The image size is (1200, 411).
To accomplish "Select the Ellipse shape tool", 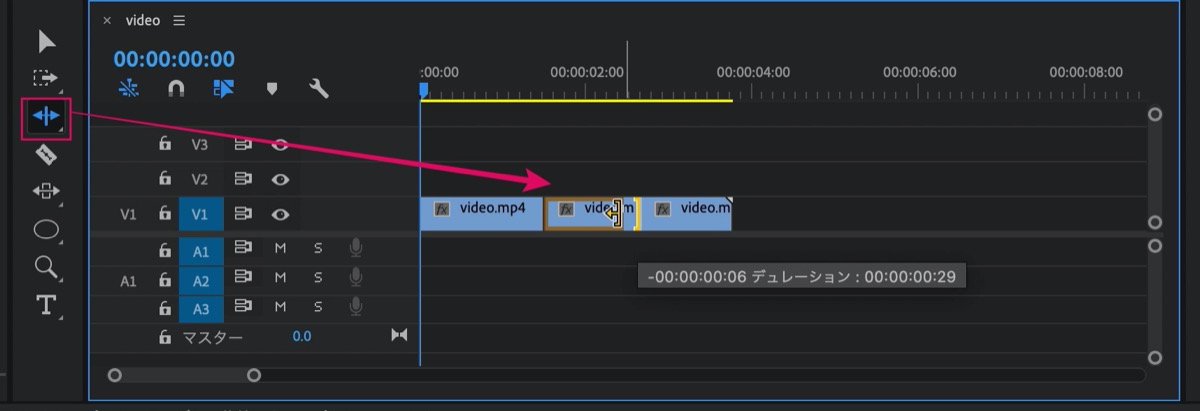I will [46, 229].
